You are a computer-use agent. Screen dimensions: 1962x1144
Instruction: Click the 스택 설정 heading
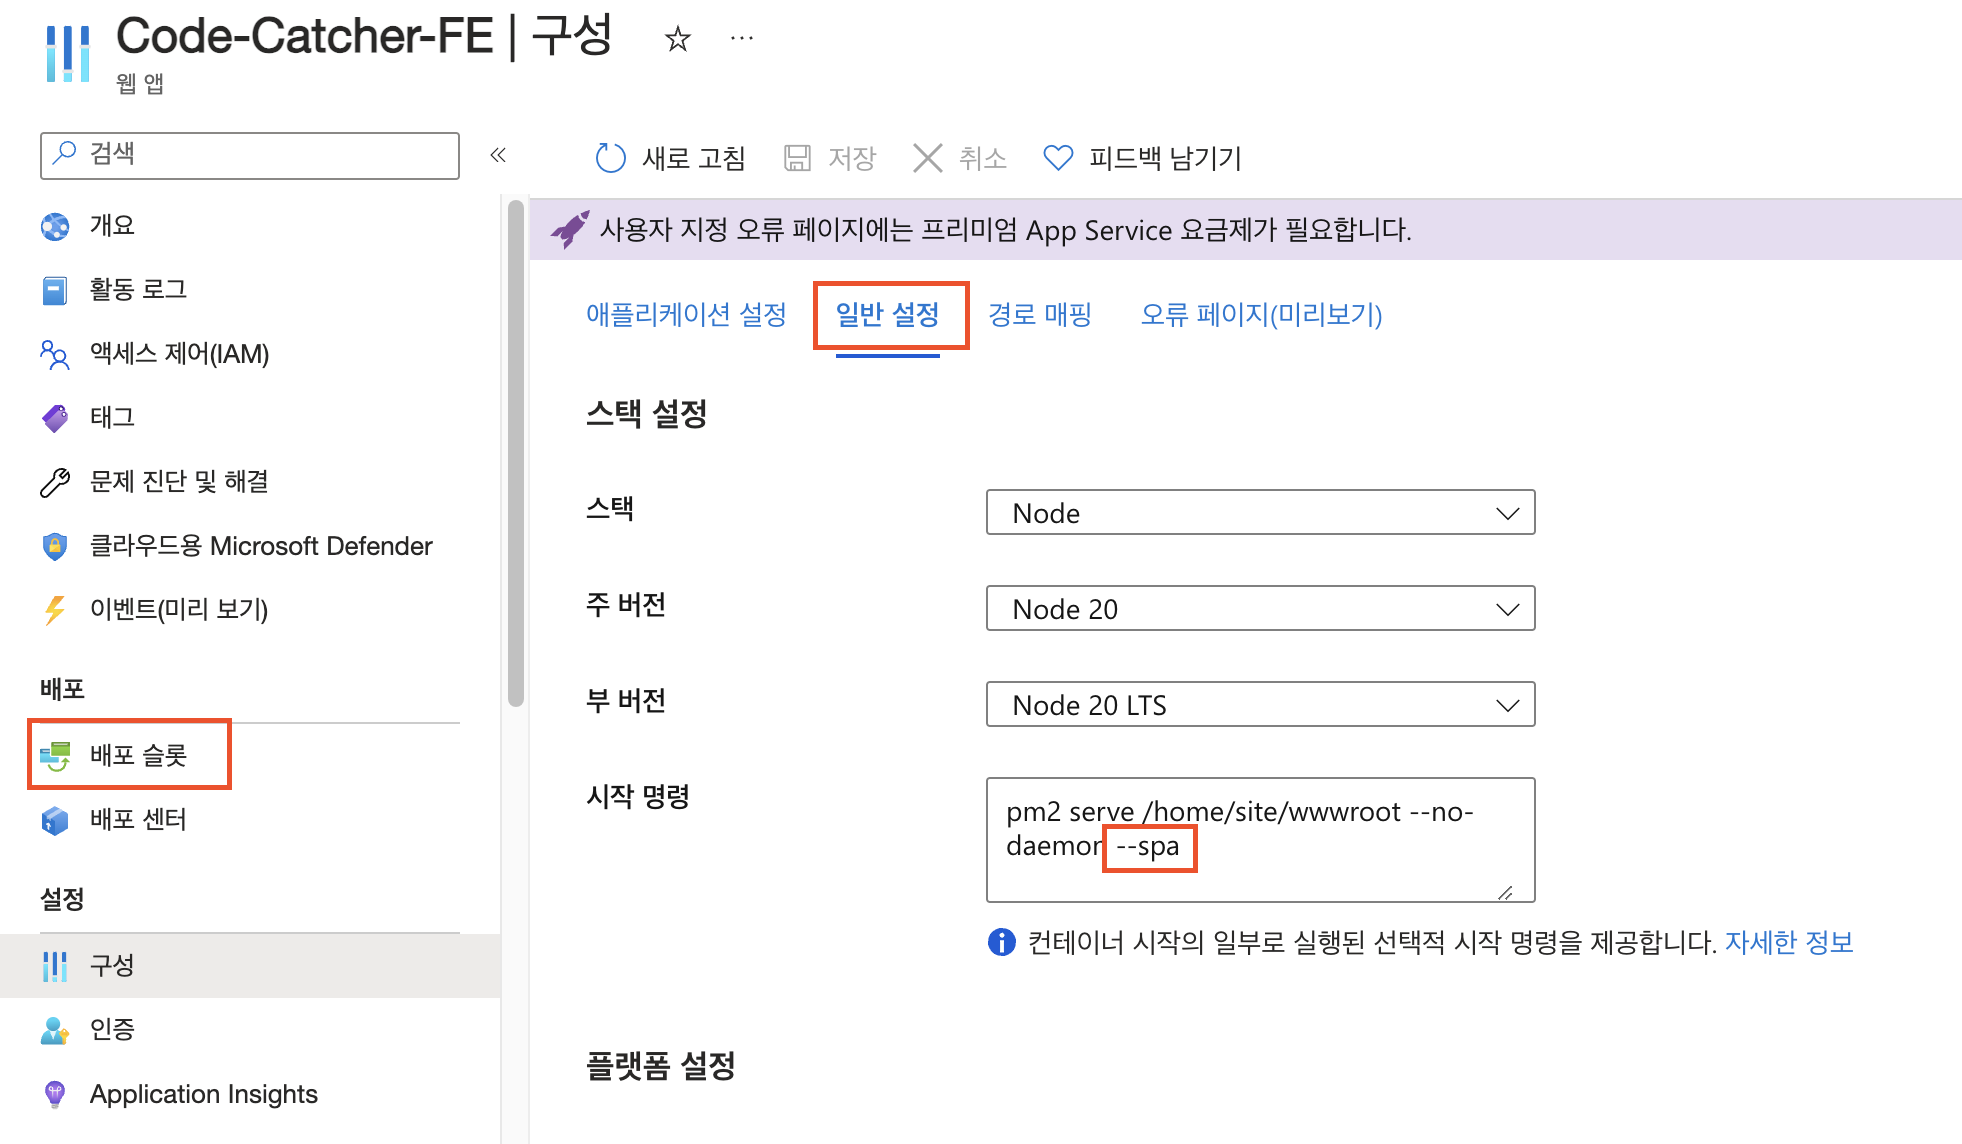647,413
